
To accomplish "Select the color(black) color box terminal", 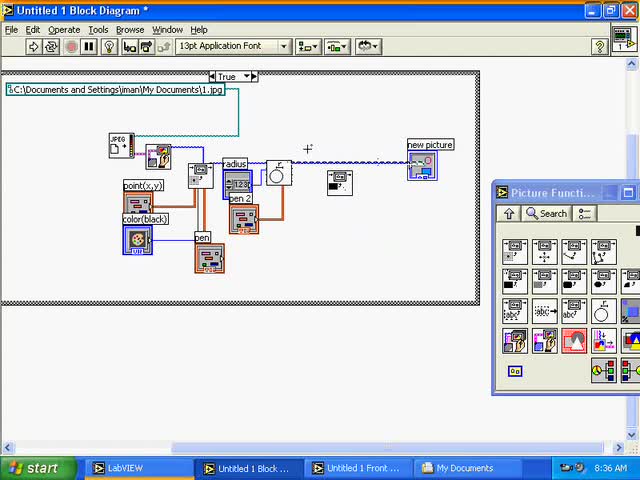I will pyautogui.click(x=138, y=240).
